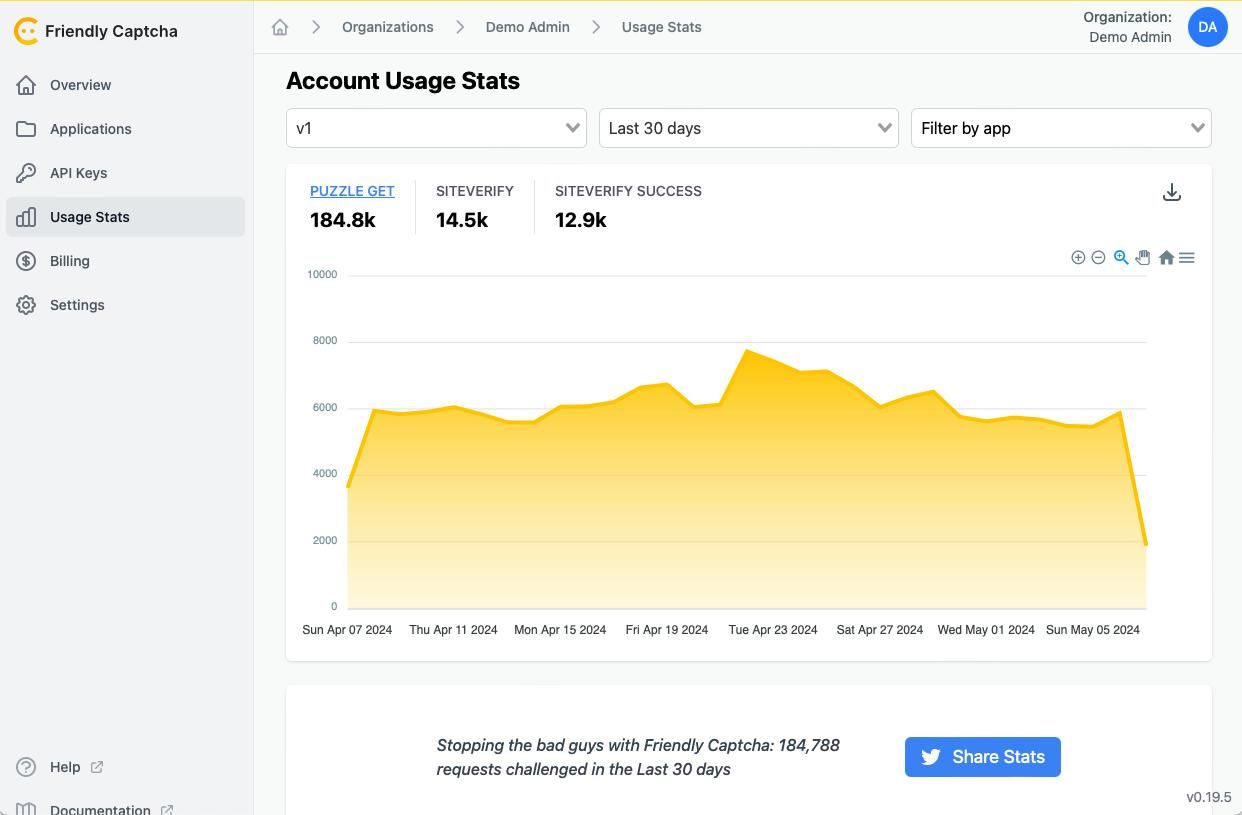Viewport: 1242px width, 815px height.
Task: Click the Usage Stats breadcrumb link
Action: [662, 27]
